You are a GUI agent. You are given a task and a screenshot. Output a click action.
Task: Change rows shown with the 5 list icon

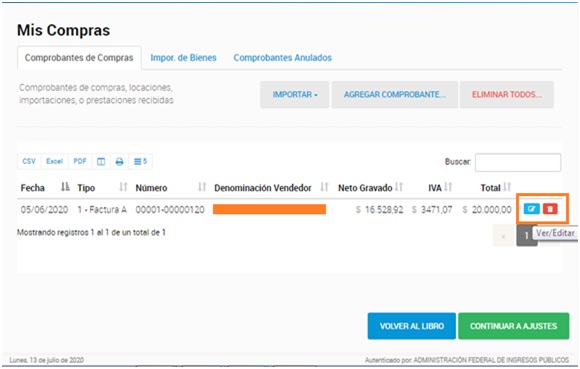pyautogui.click(x=141, y=162)
